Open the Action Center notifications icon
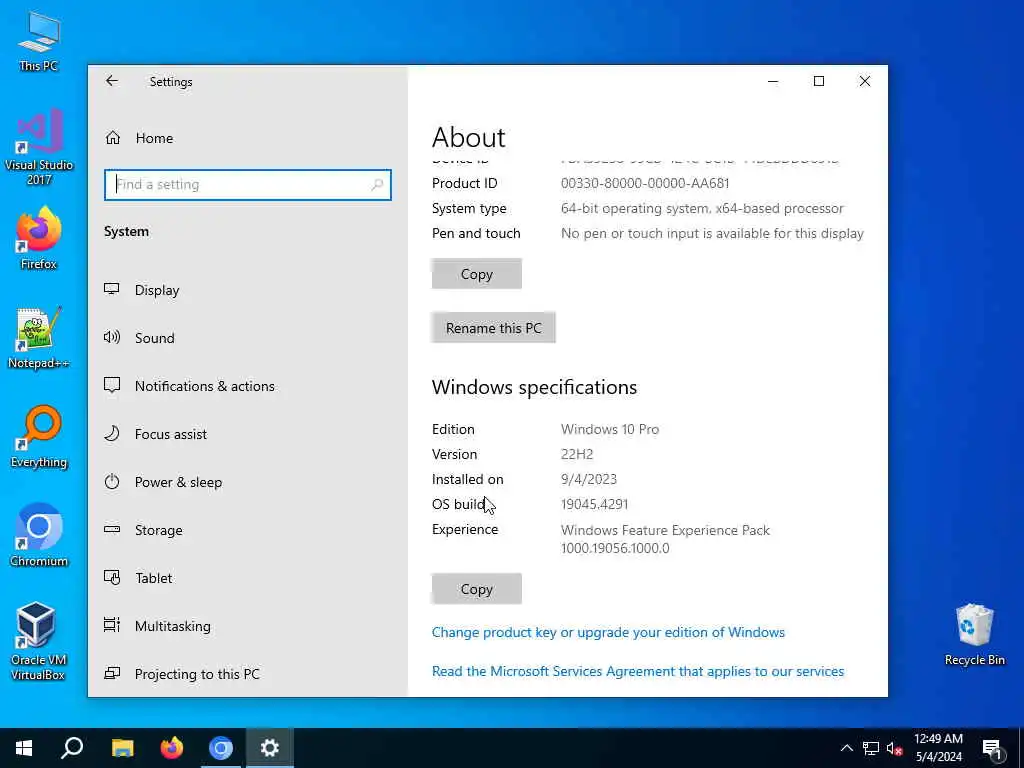This screenshot has width=1024, height=768. tap(993, 748)
